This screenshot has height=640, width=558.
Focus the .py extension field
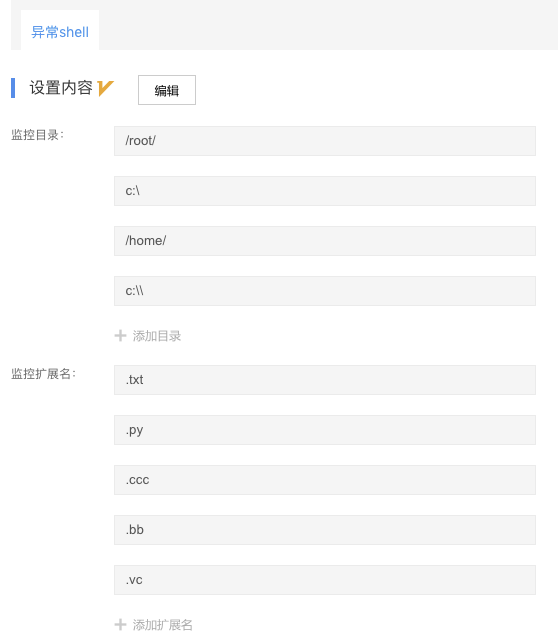coord(325,430)
